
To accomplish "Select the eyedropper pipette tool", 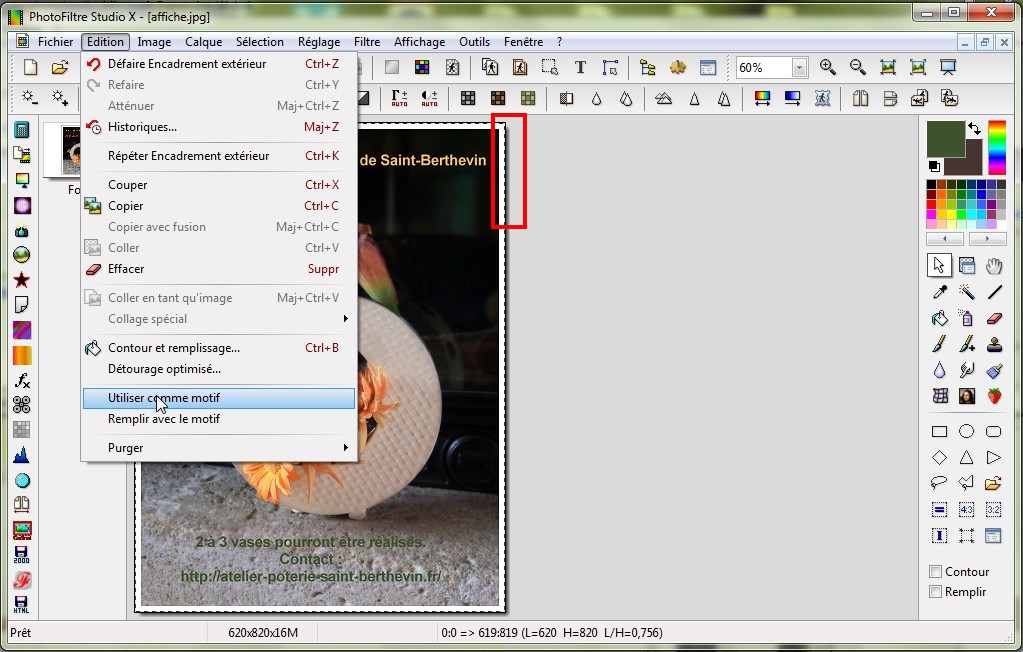I will click(939, 292).
